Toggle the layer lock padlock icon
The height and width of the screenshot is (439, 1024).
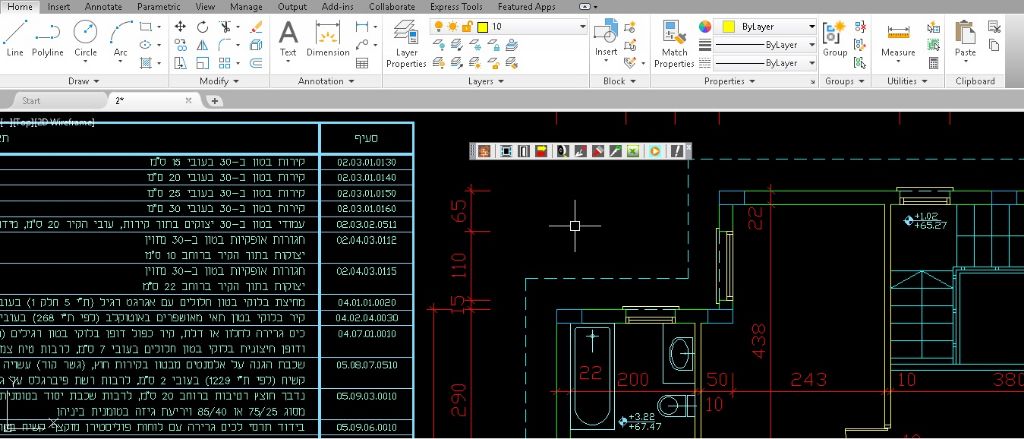click(x=466, y=27)
